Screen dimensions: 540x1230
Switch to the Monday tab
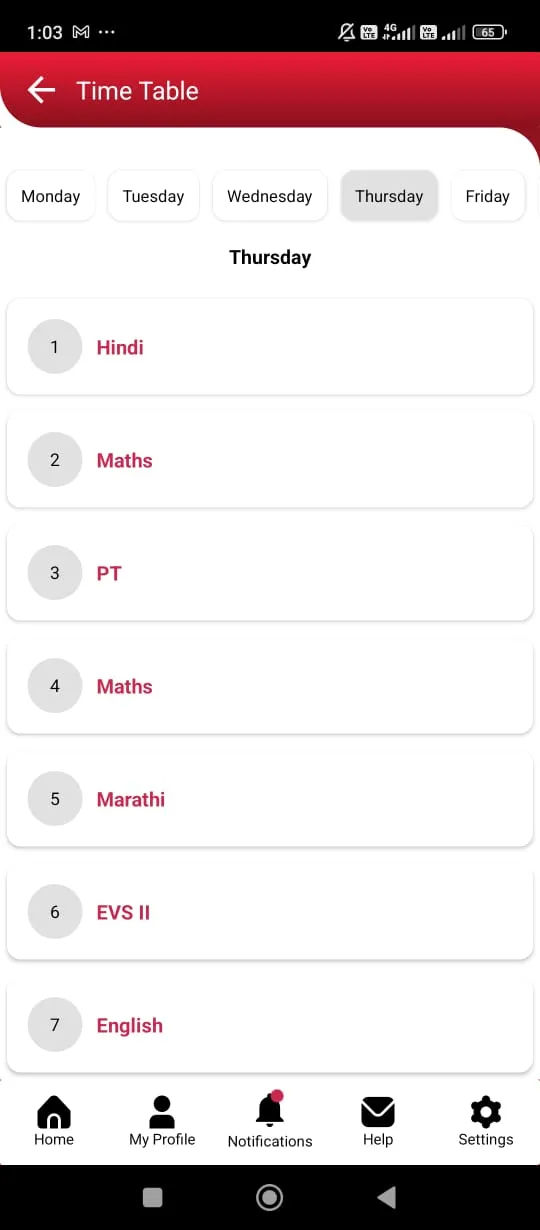point(51,196)
